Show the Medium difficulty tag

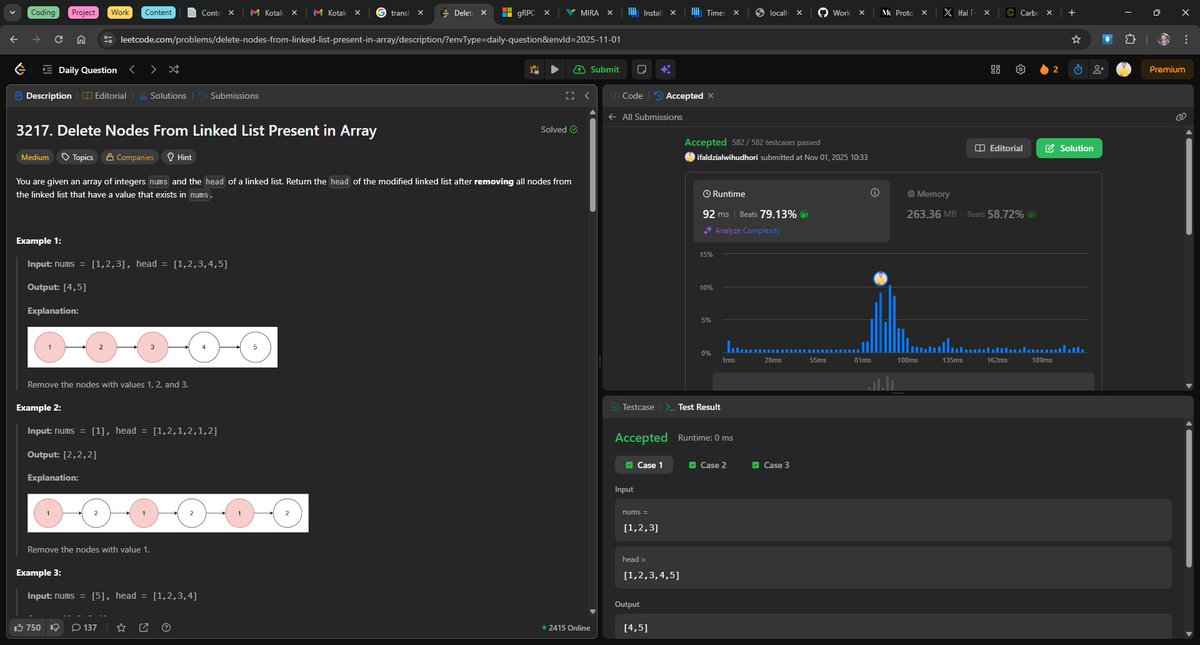coord(35,157)
